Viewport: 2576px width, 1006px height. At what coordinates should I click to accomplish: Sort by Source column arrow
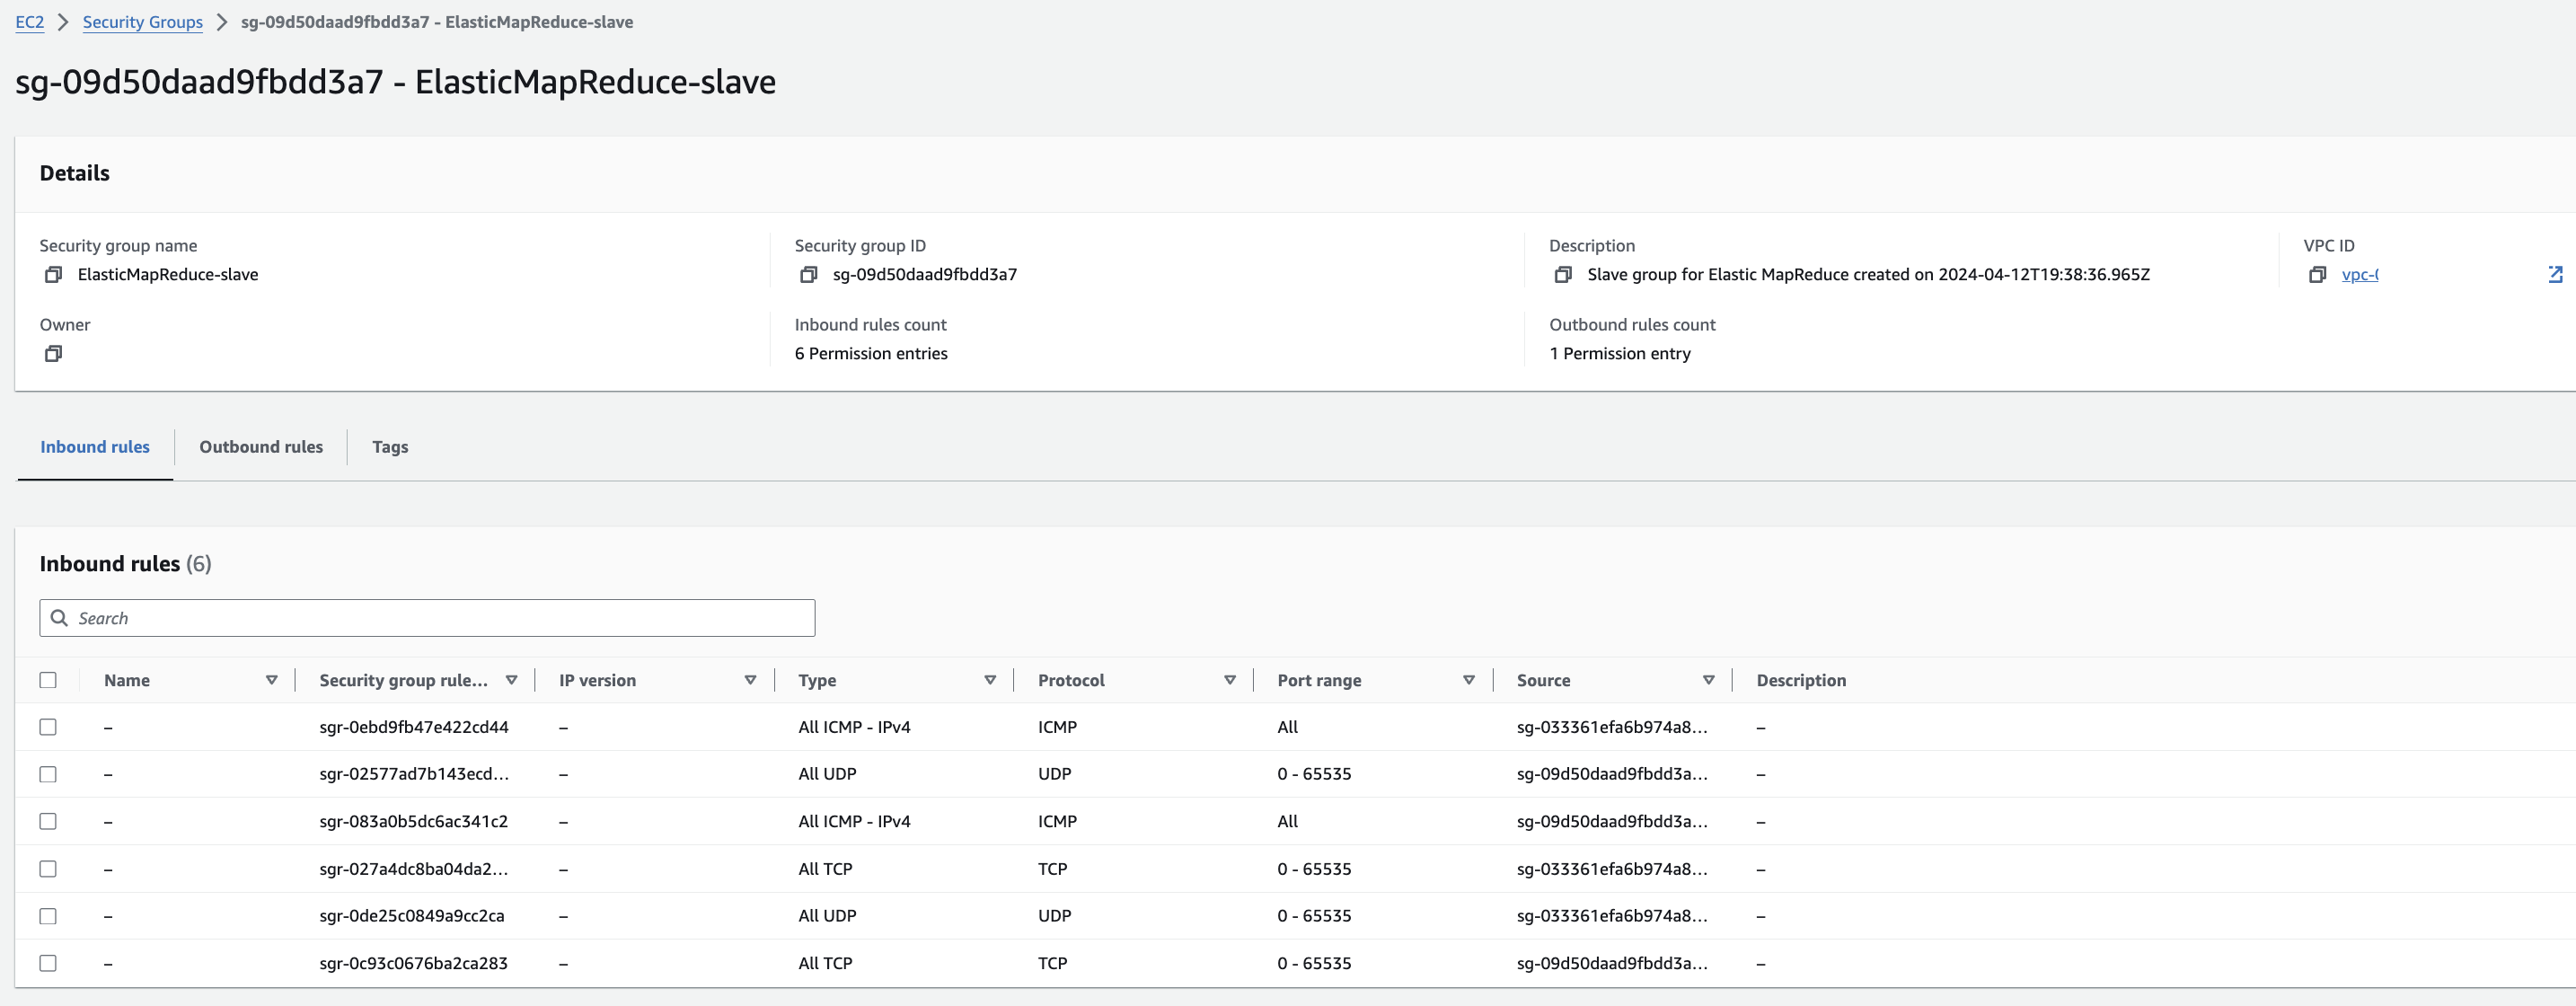tap(1708, 680)
